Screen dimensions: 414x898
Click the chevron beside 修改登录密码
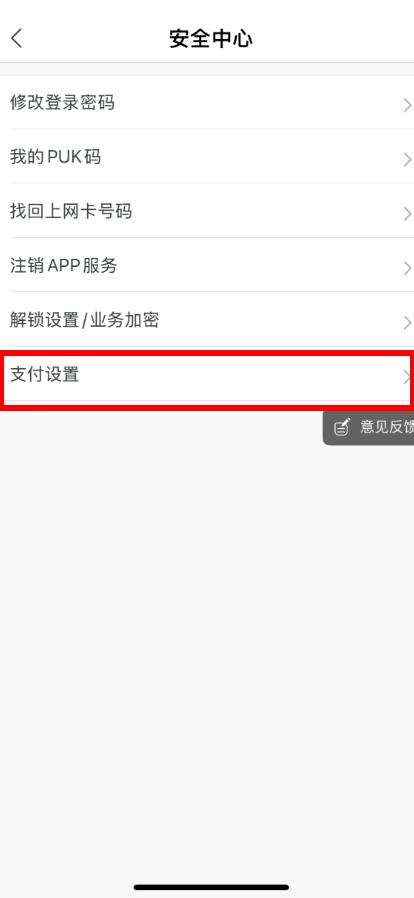coord(407,105)
